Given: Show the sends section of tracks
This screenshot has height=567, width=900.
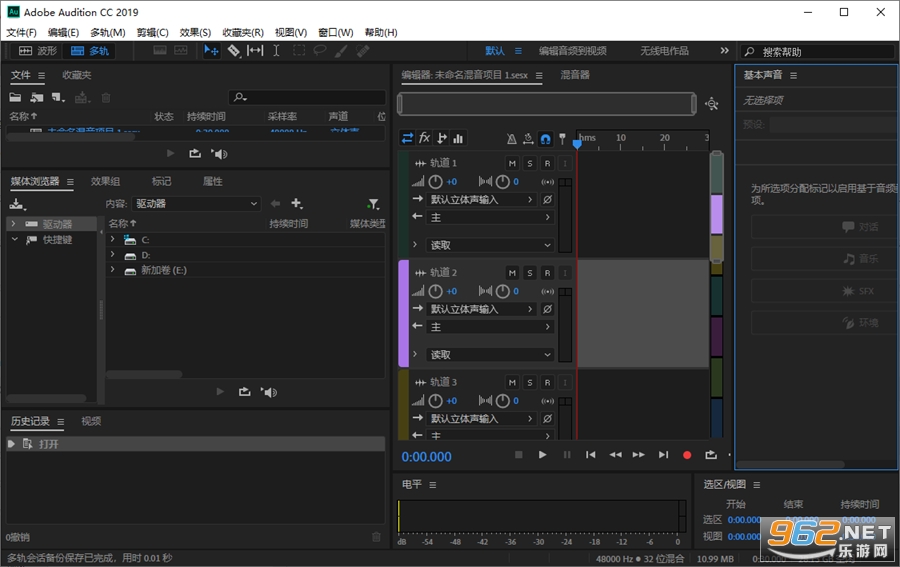Looking at the screenshot, I should [x=441, y=138].
